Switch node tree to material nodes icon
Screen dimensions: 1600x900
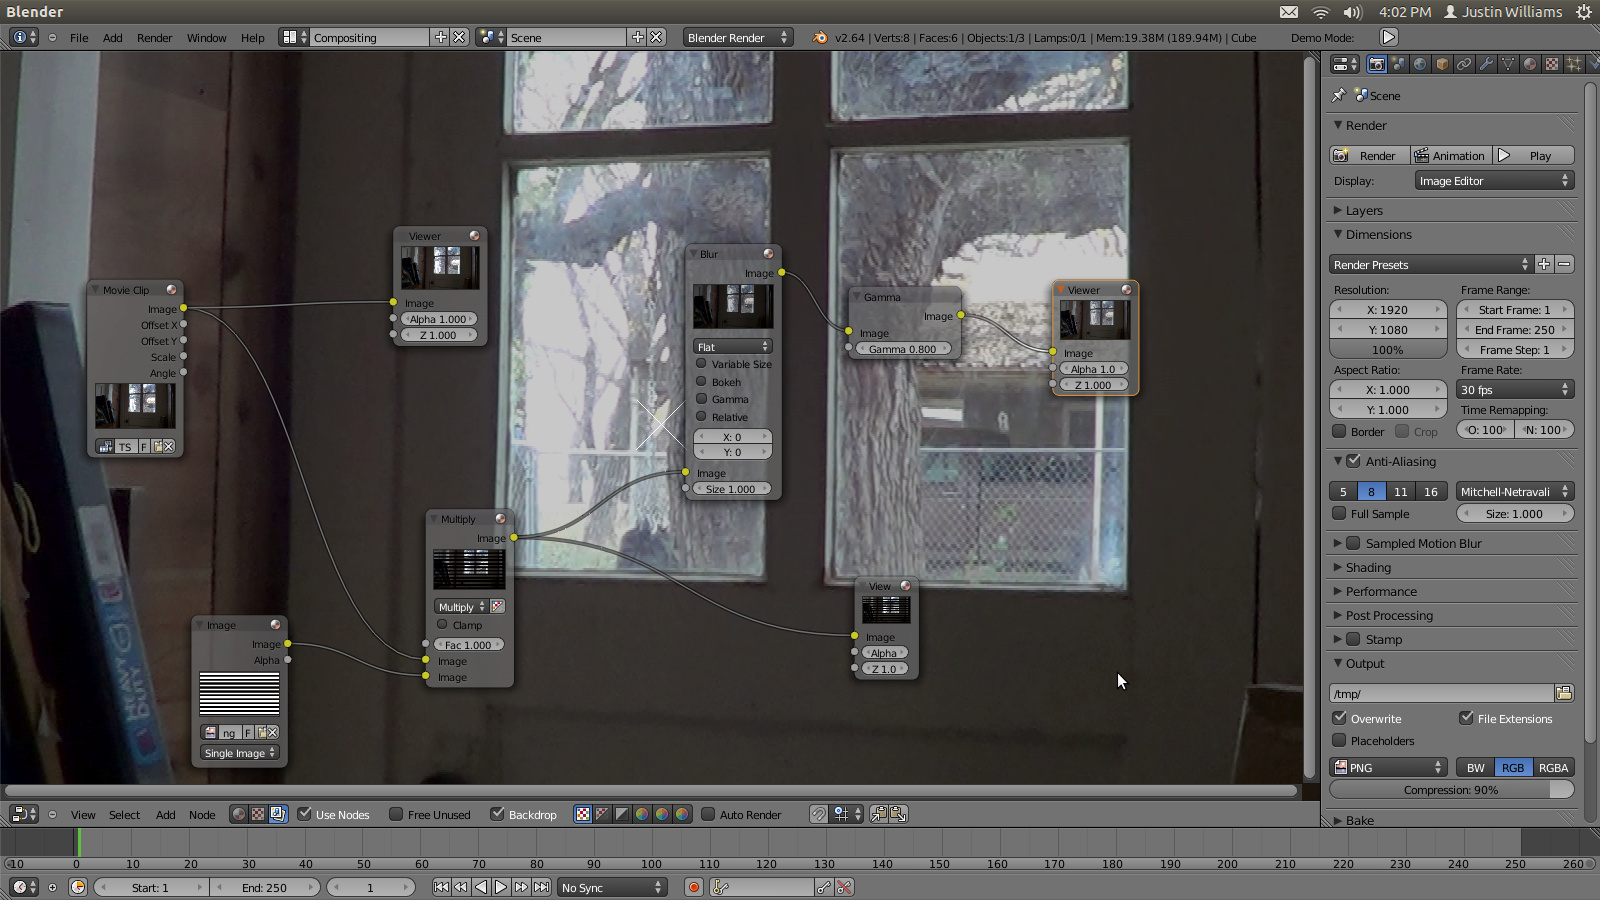coord(238,814)
